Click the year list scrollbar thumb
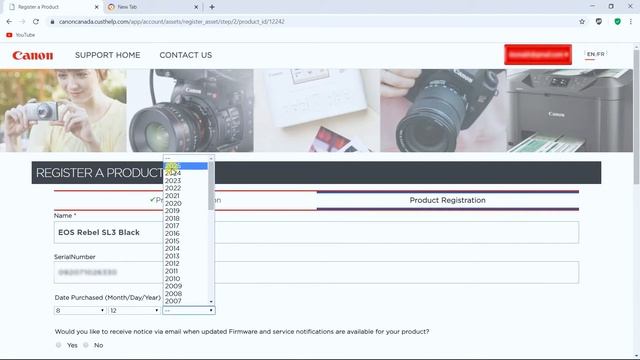The image size is (640, 360). click(211, 186)
